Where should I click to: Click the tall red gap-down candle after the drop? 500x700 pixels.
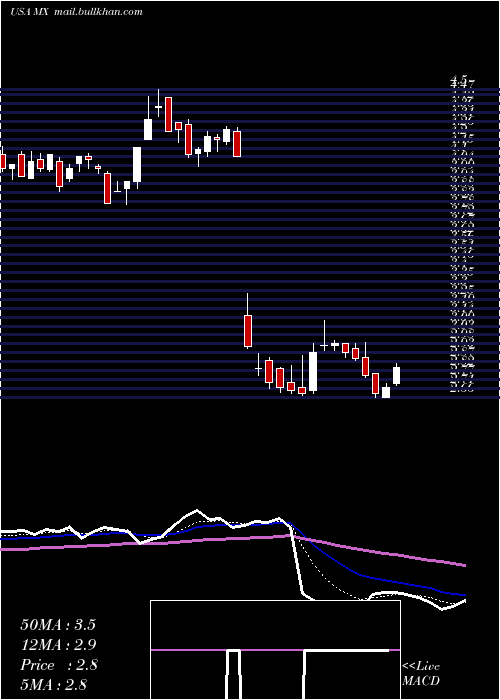[248, 331]
